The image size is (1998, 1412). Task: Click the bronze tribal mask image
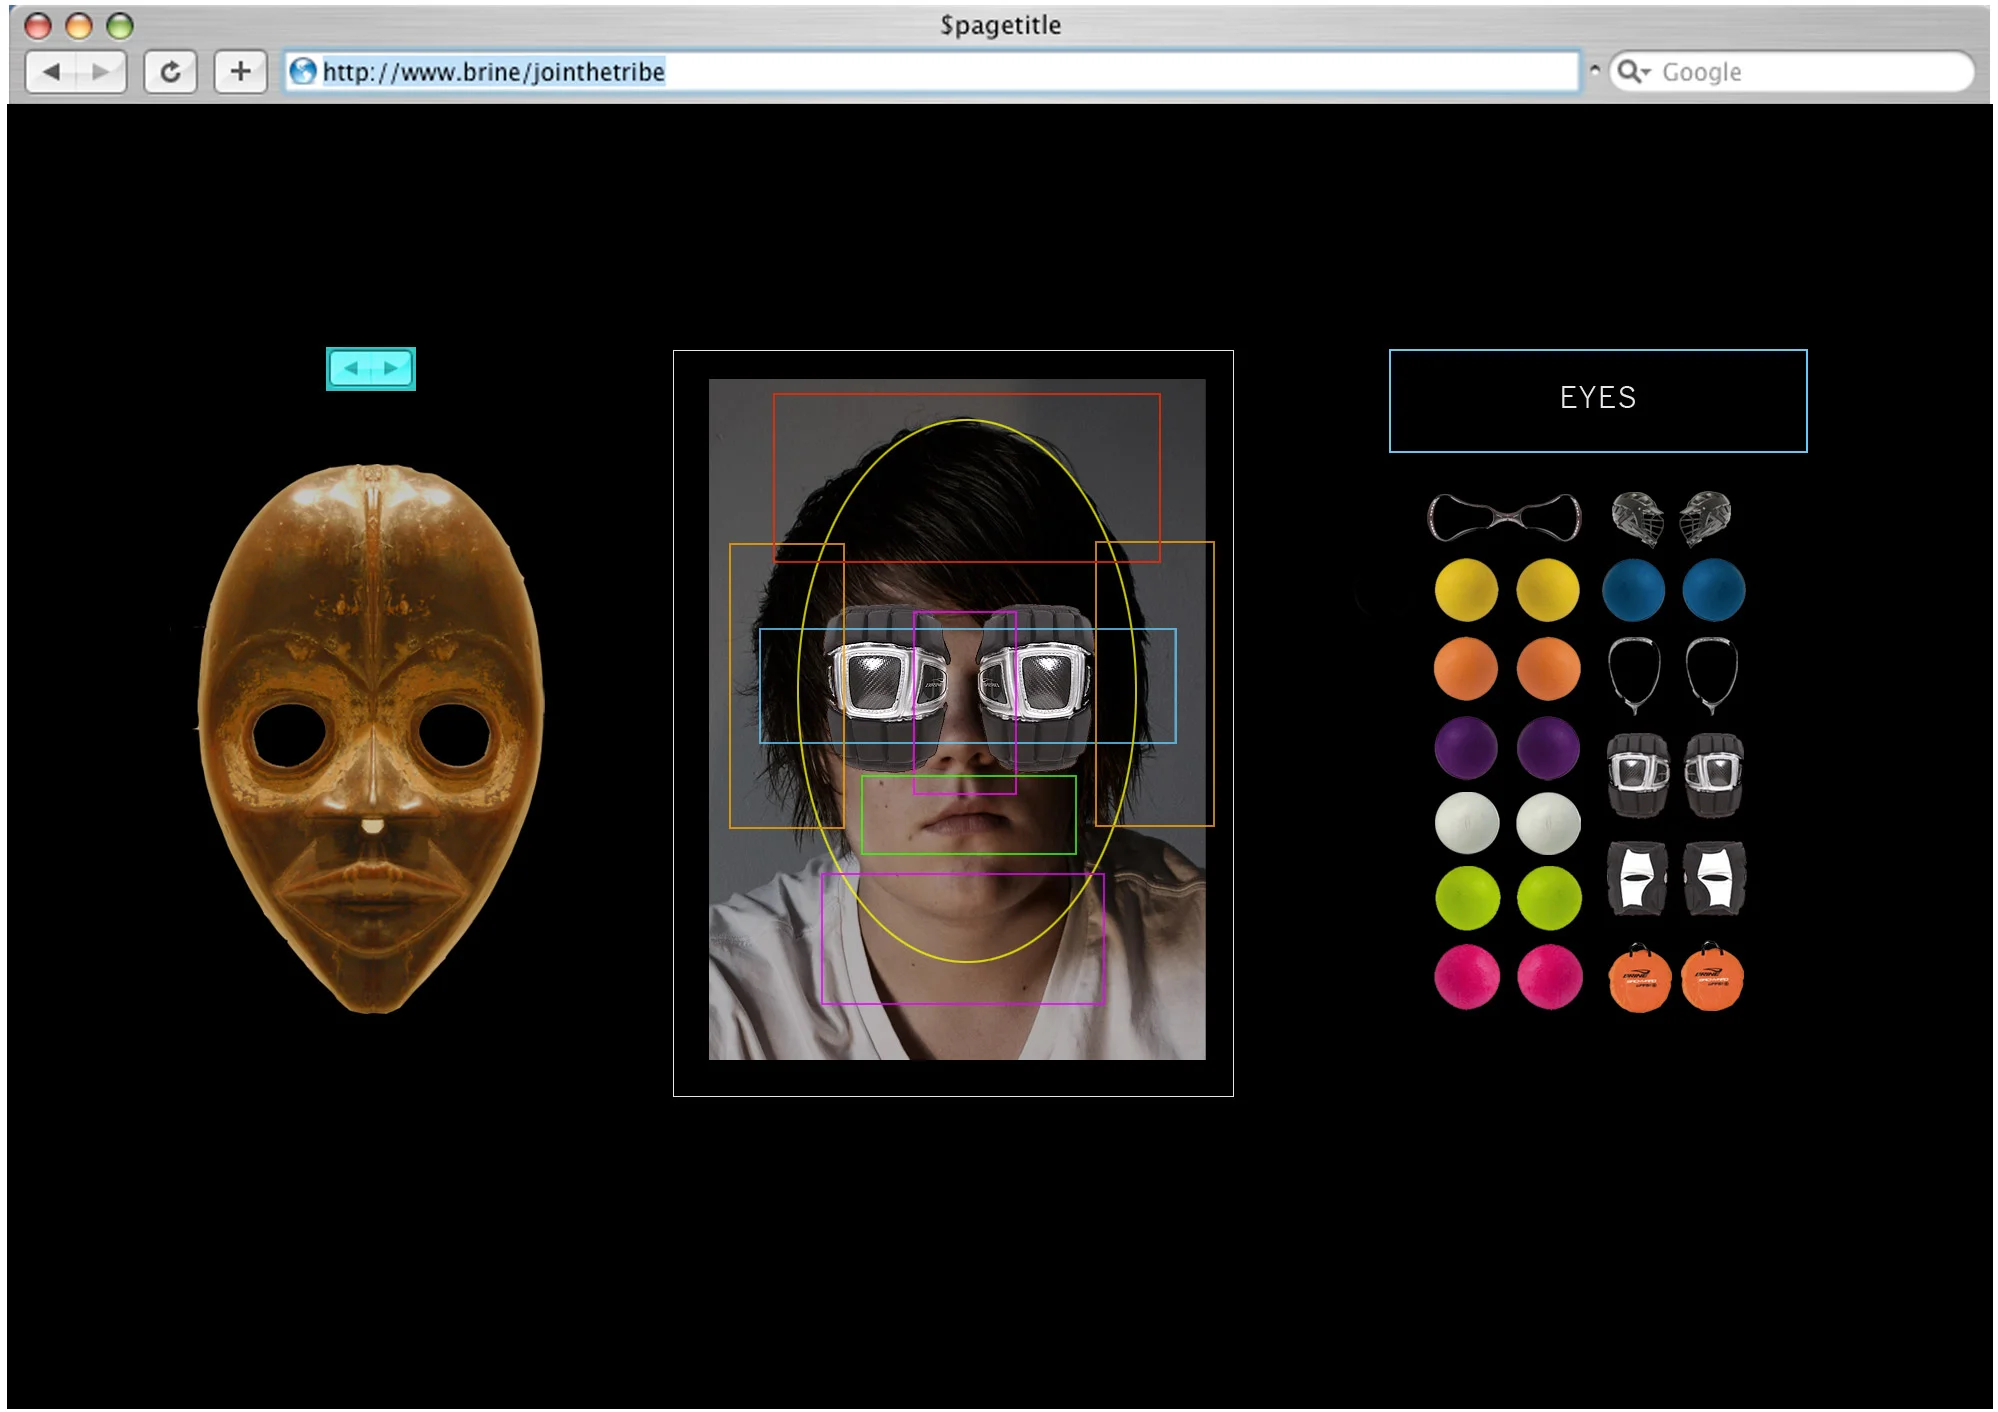(371, 738)
